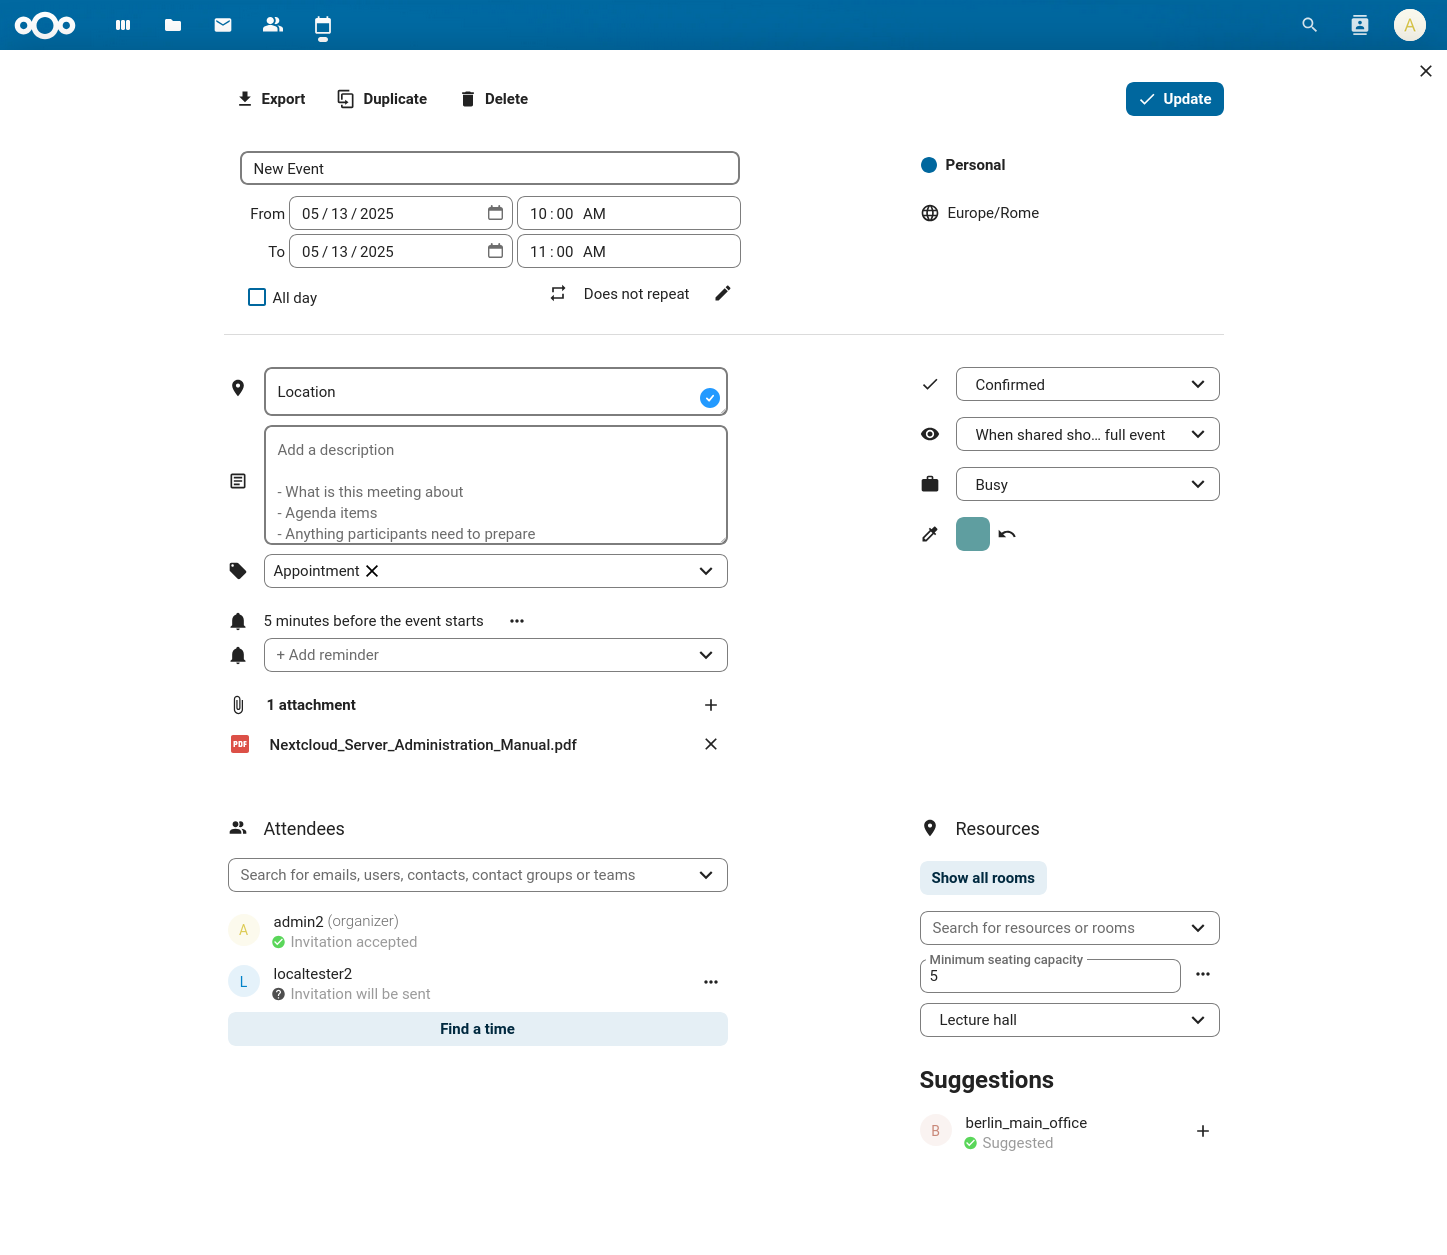Open options for localtester2 attendee
The image size is (1447, 1255).
(711, 982)
